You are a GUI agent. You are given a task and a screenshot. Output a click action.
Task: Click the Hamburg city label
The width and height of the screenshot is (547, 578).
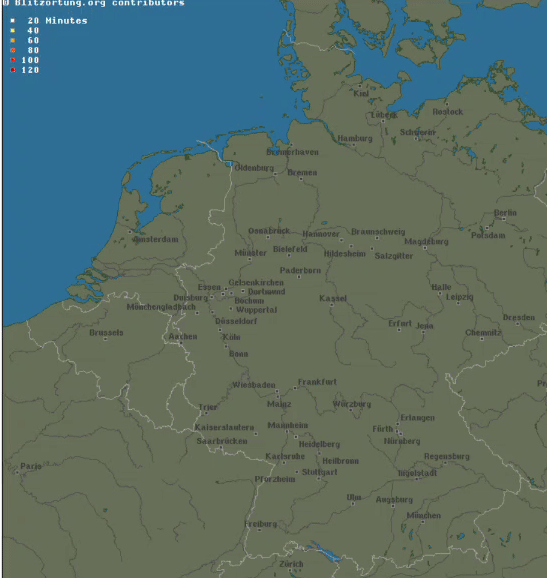click(355, 139)
